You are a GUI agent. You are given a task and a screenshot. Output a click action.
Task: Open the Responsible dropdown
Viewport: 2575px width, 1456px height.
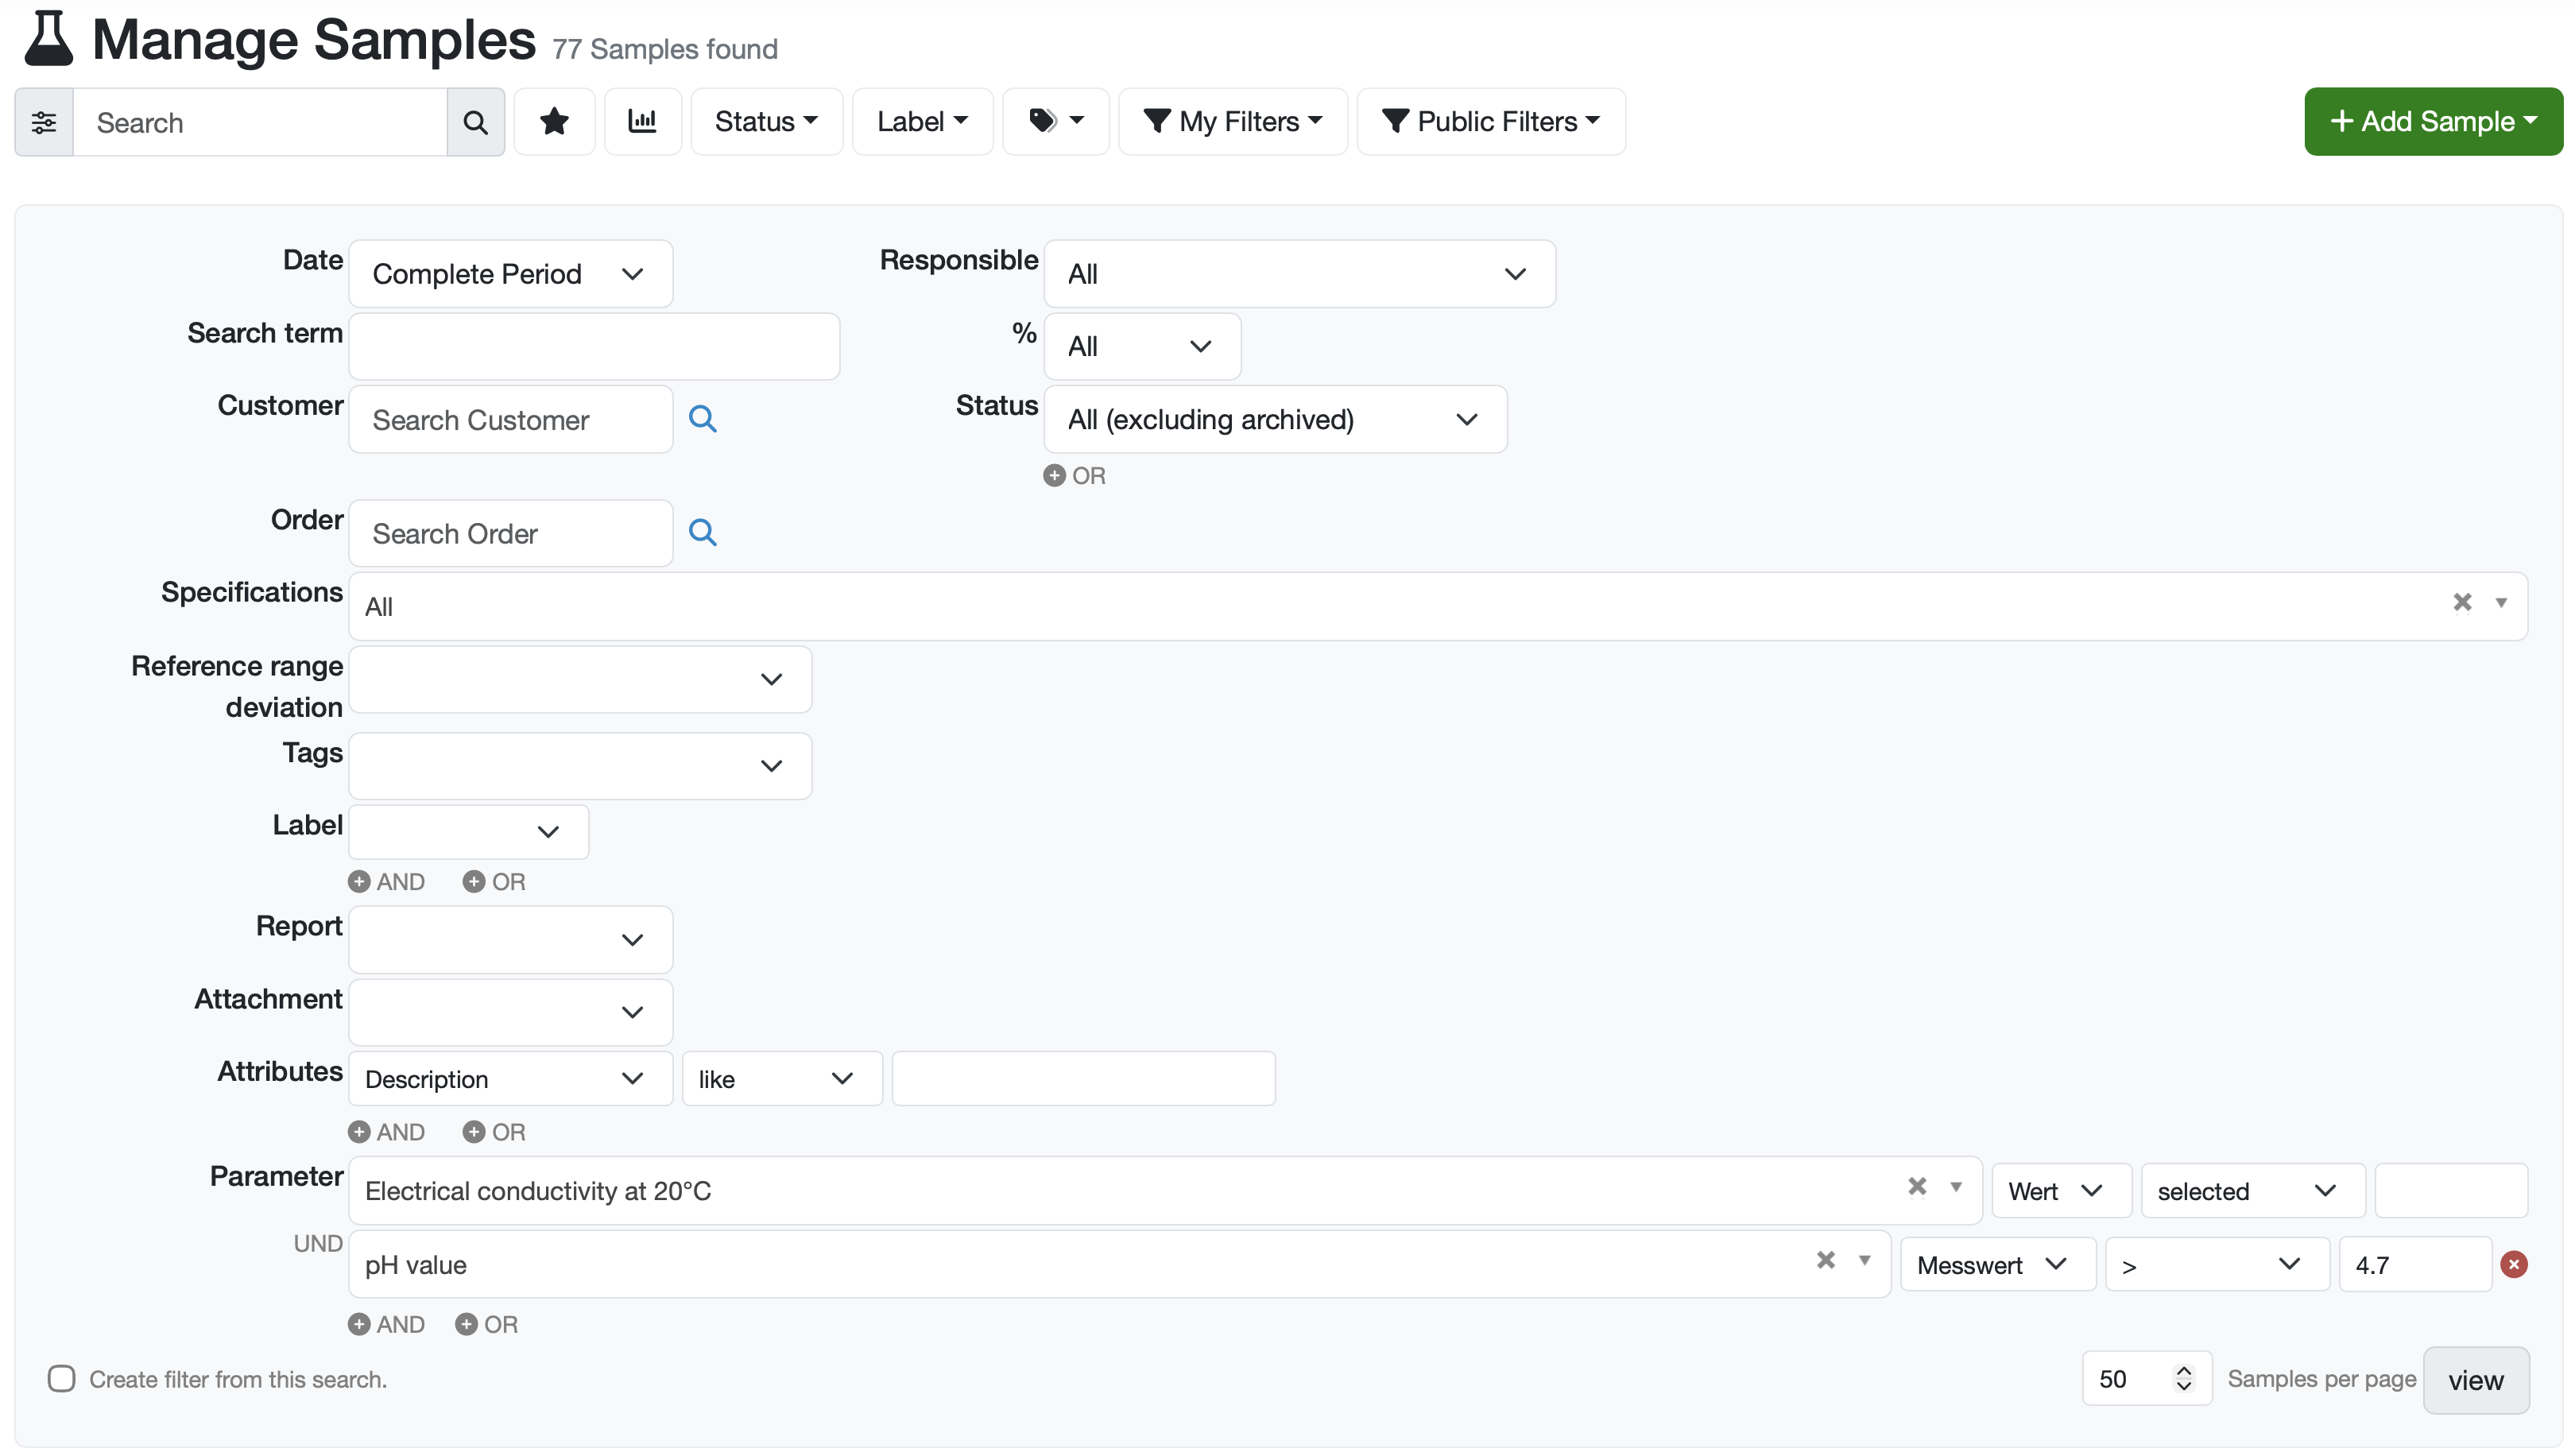pyautogui.click(x=1298, y=274)
